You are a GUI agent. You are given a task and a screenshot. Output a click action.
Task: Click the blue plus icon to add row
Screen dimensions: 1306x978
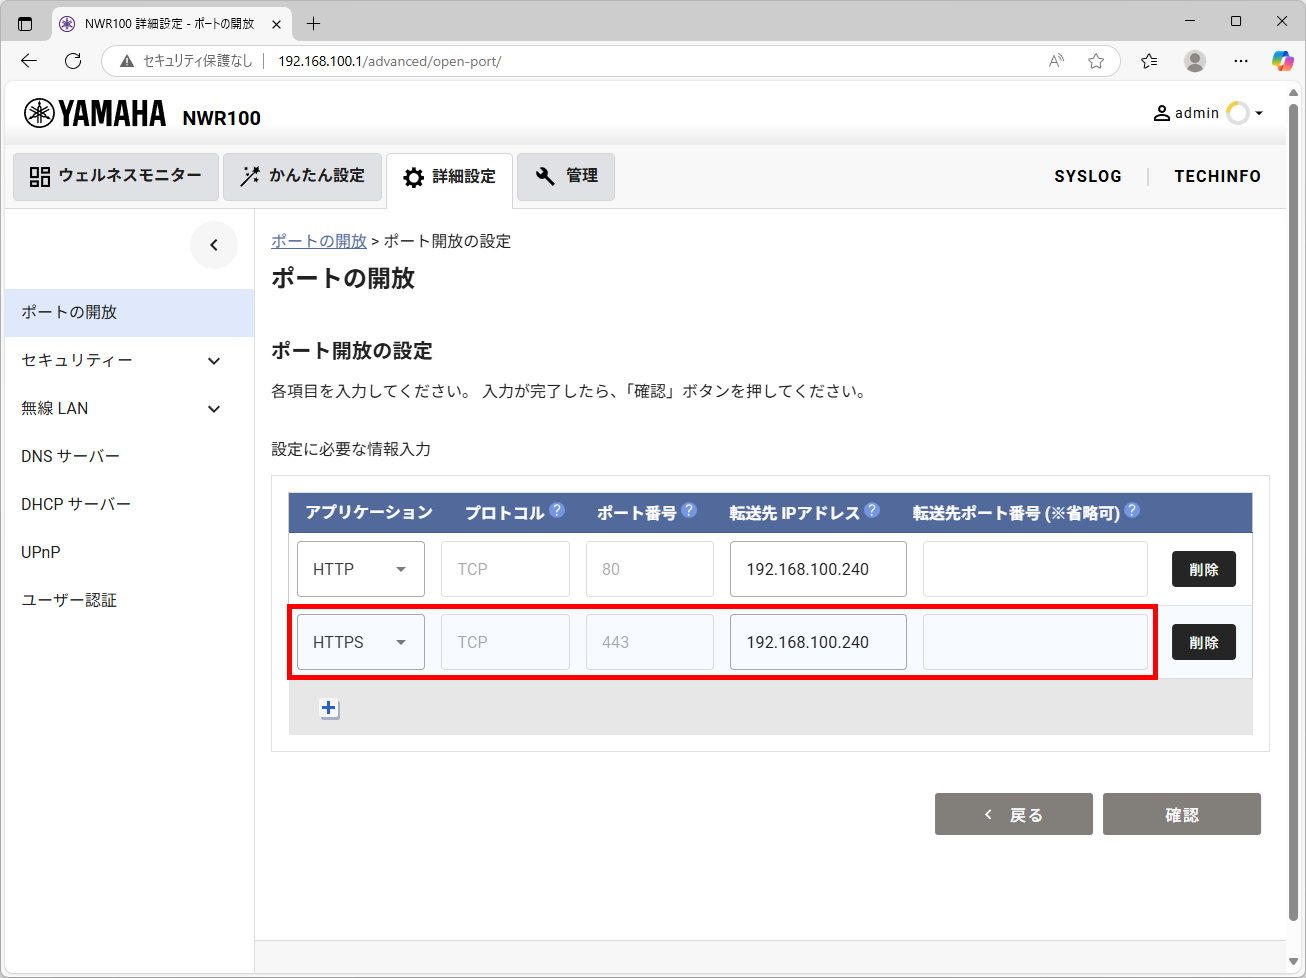pyautogui.click(x=329, y=708)
